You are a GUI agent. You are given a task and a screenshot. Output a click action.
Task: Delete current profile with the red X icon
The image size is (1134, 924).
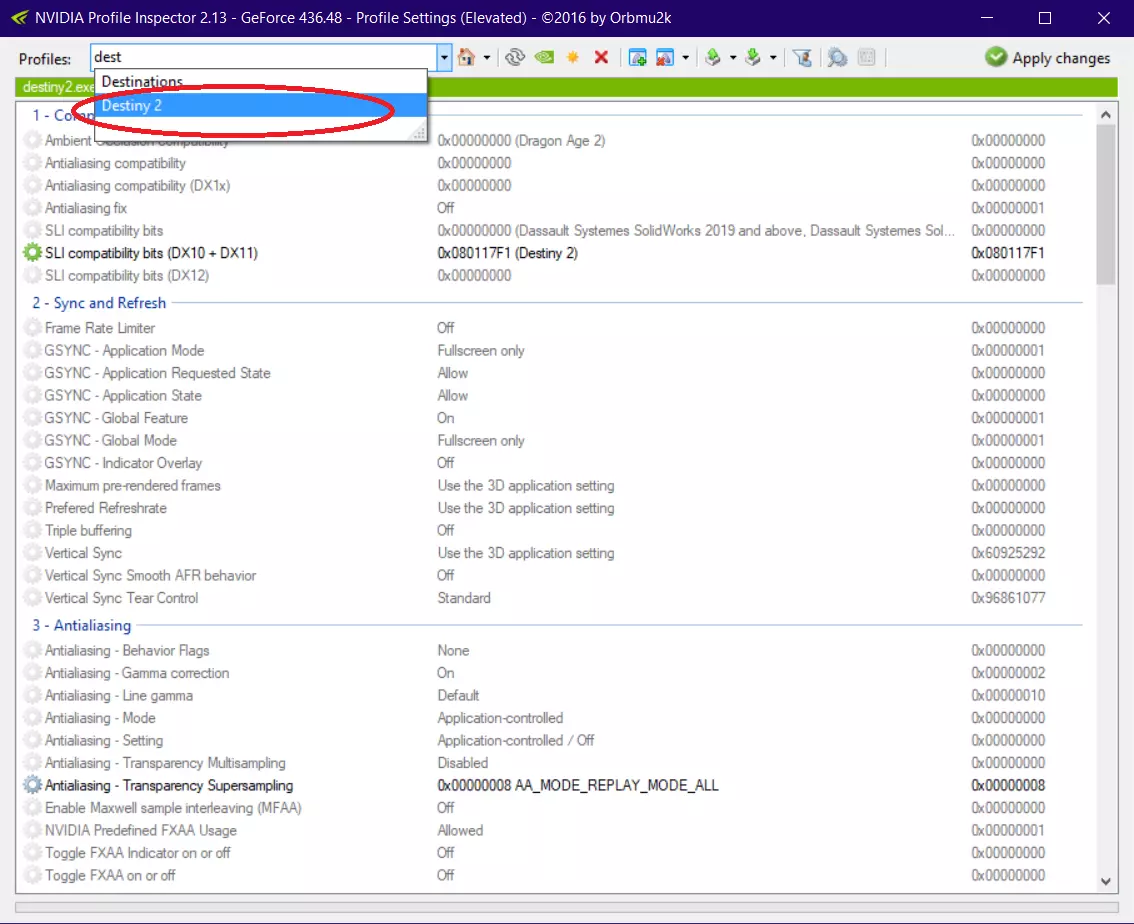[x=601, y=57]
